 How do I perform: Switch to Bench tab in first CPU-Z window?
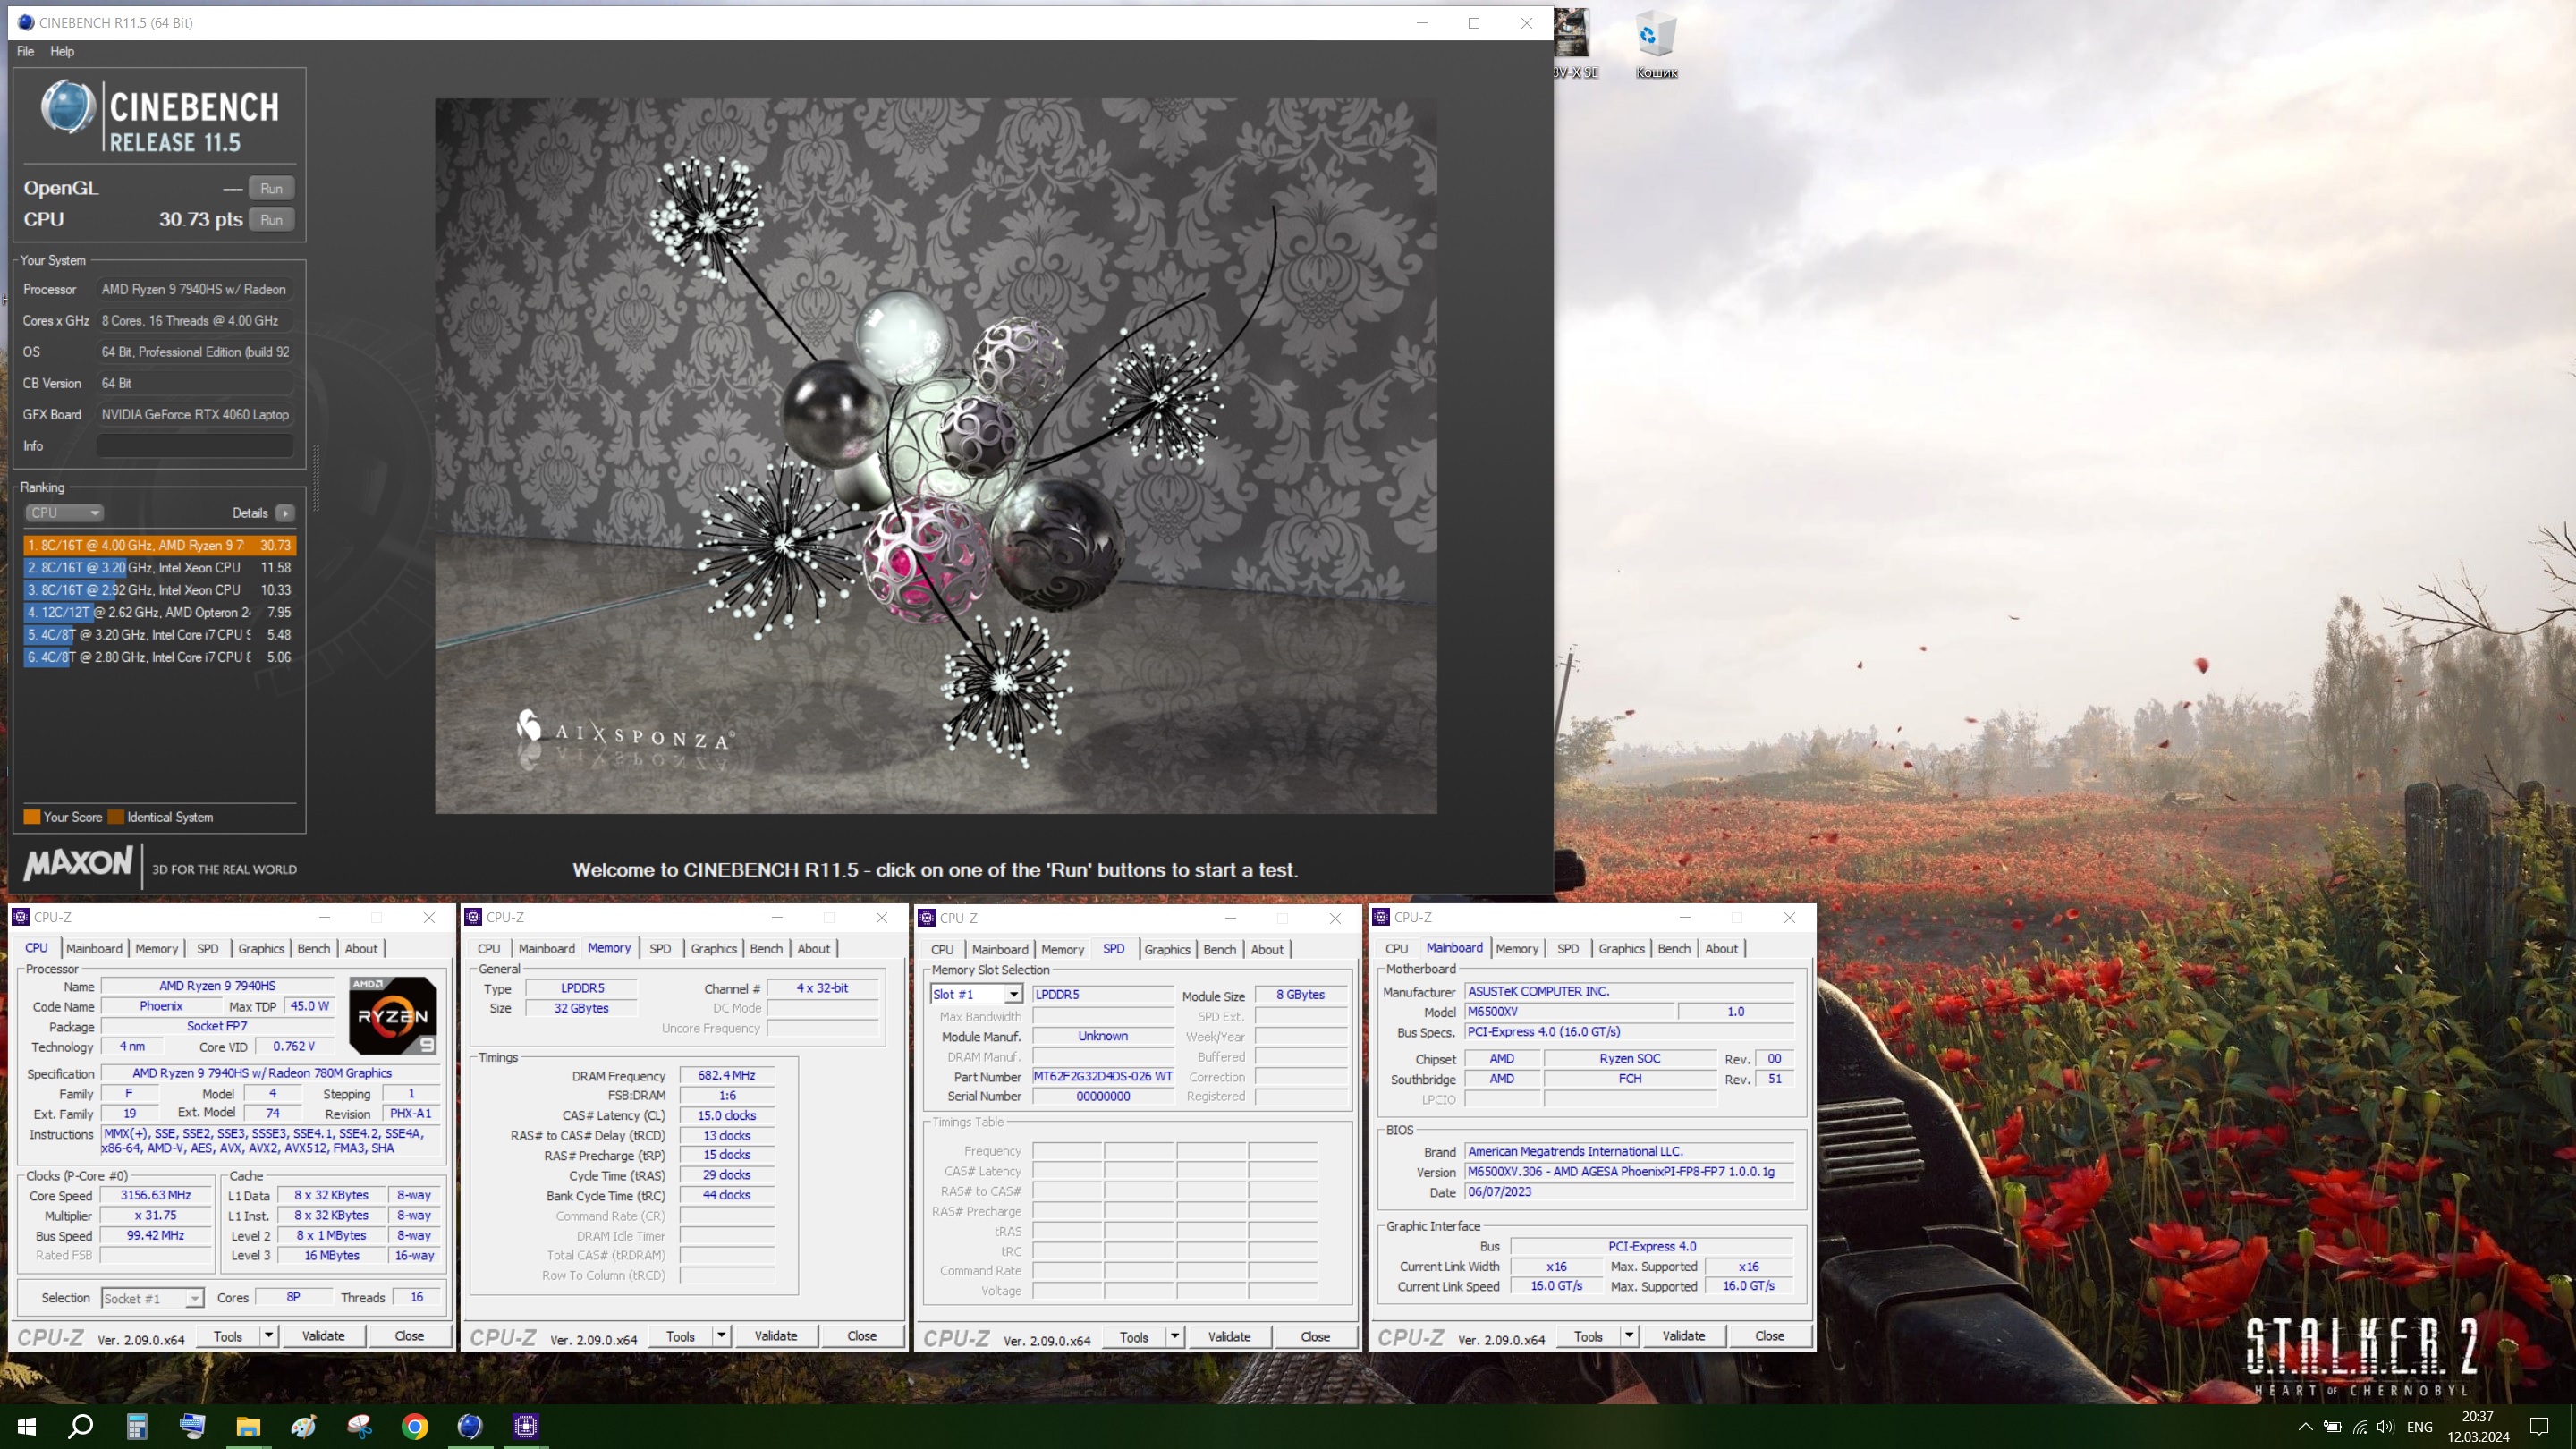(x=313, y=949)
